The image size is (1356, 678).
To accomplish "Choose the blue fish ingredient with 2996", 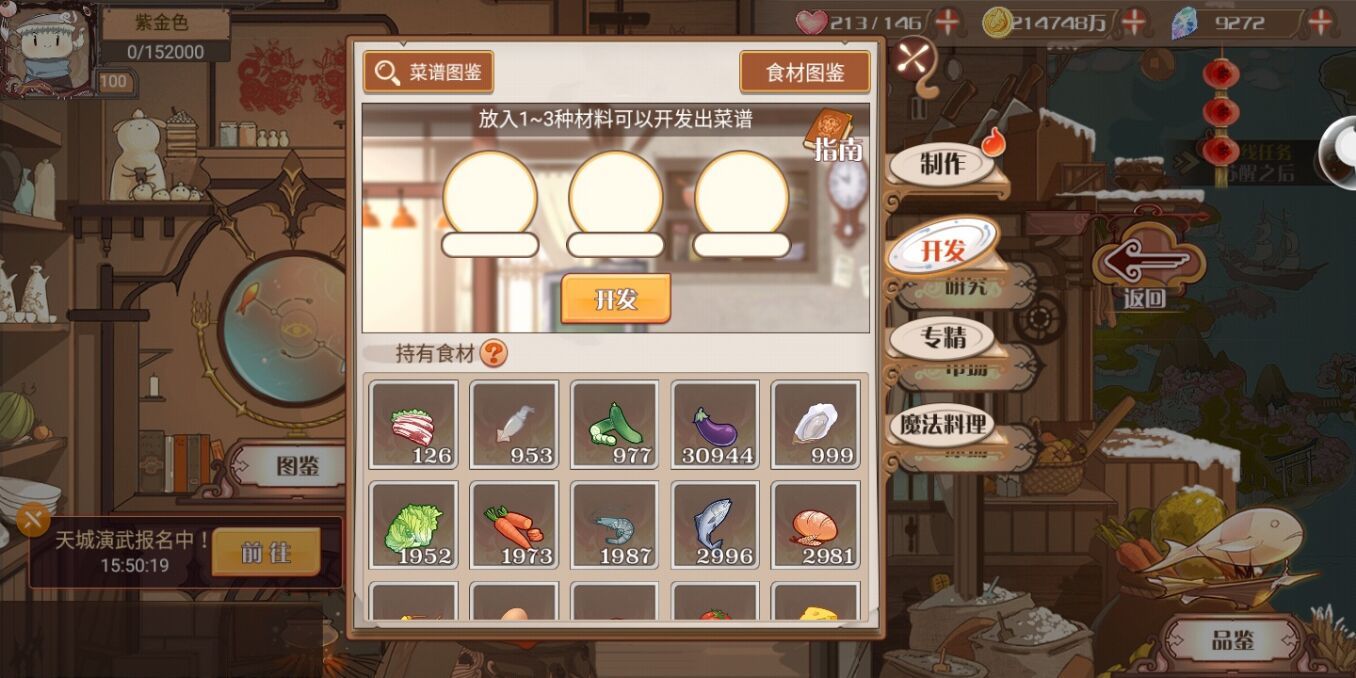I will click(x=715, y=525).
